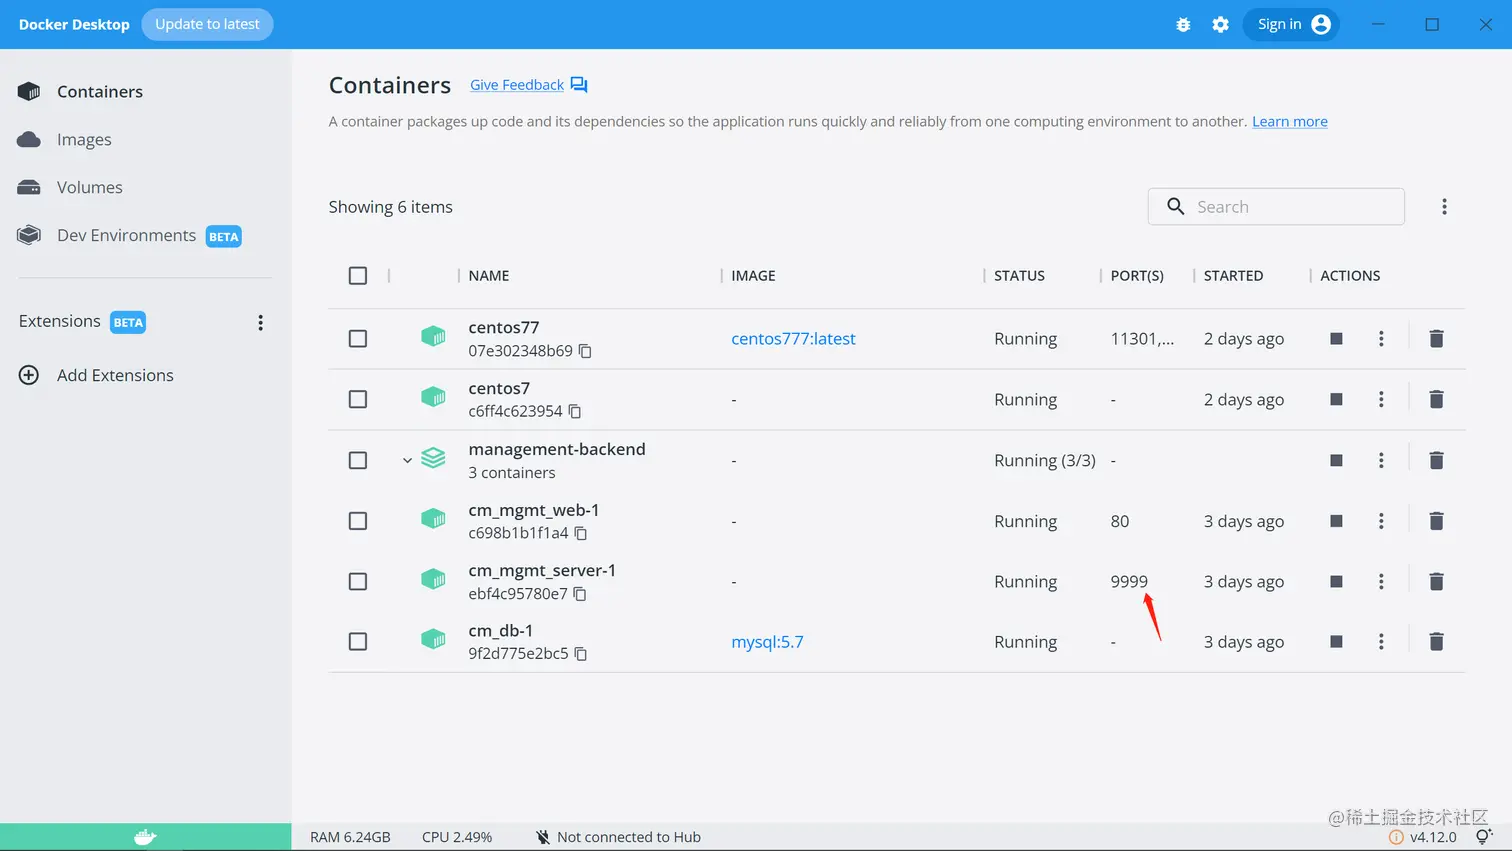Open more actions for cm_mgmt_web-1
The height and width of the screenshot is (851, 1512).
coord(1381,521)
